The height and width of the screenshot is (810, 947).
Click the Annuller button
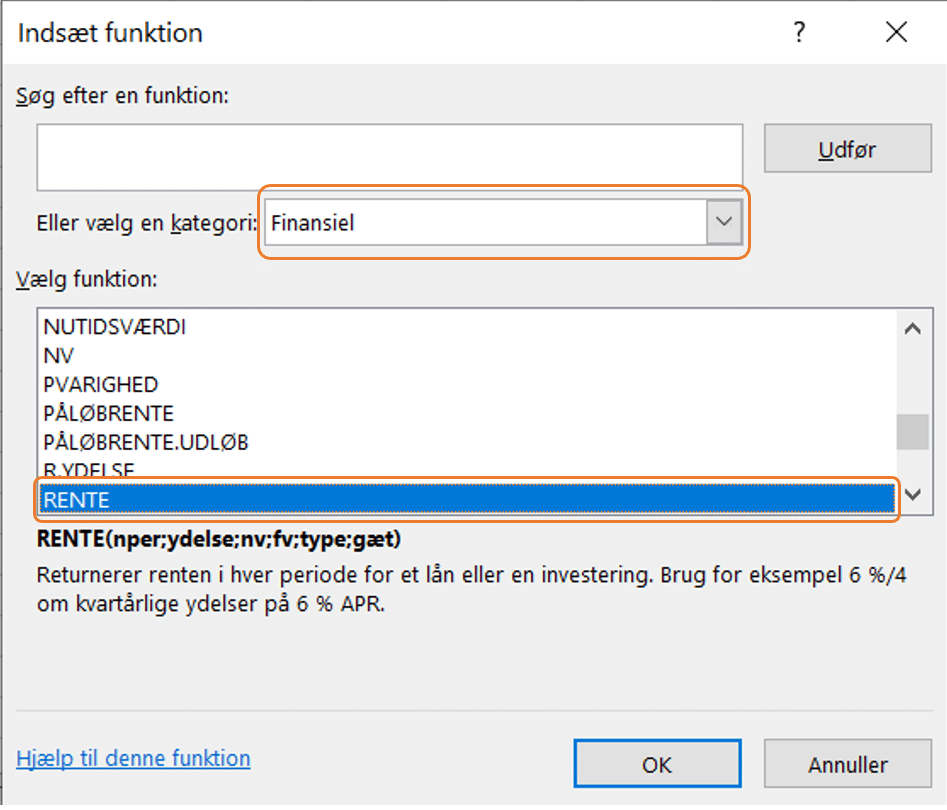(848, 765)
